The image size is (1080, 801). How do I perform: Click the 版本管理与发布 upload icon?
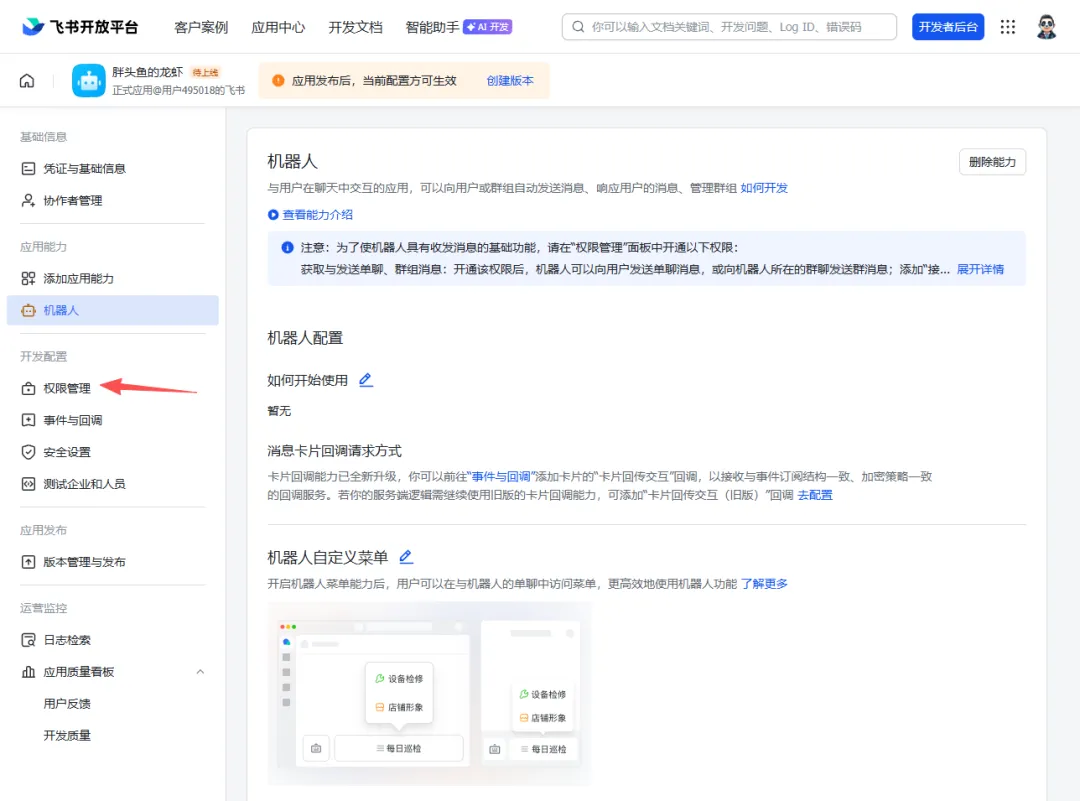point(28,562)
